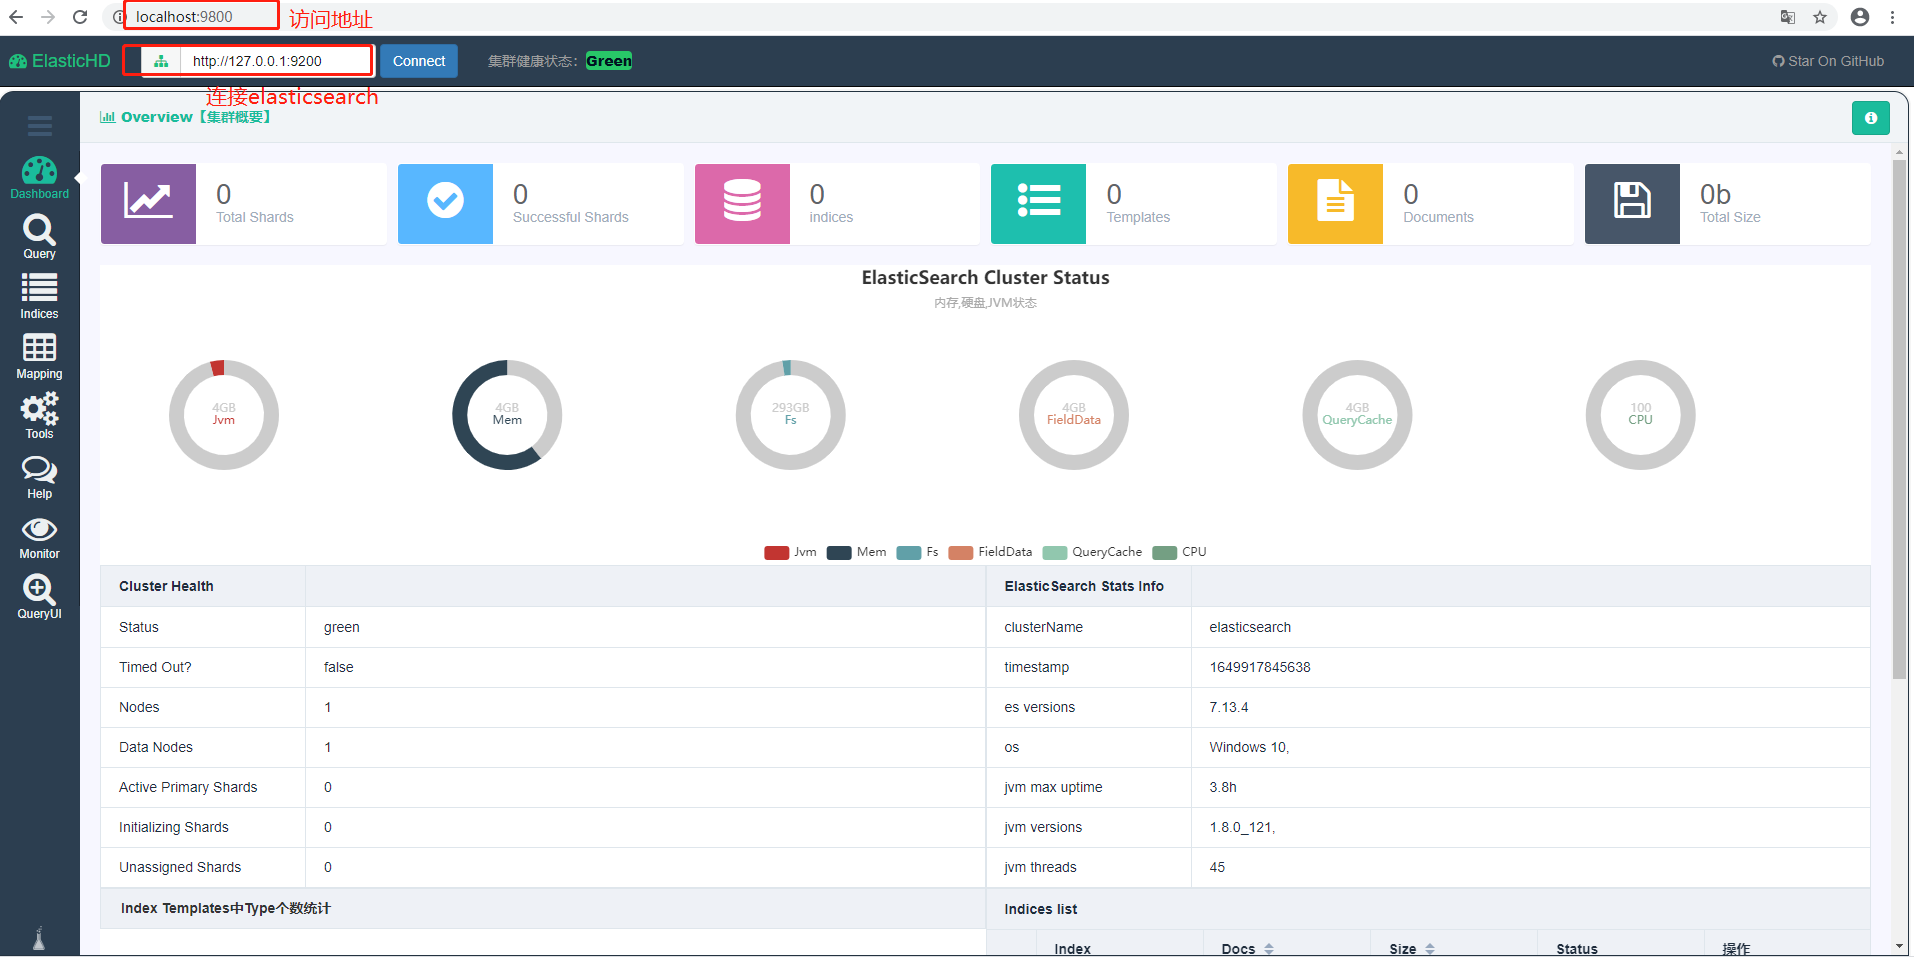Toggle QueryCache legend entry

pyautogui.click(x=1092, y=552)
